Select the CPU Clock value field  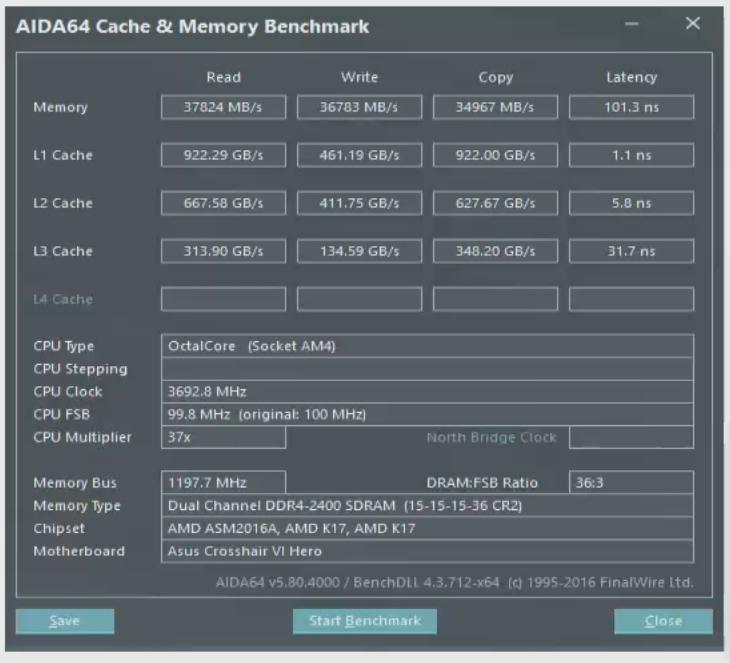coord(427,391)
